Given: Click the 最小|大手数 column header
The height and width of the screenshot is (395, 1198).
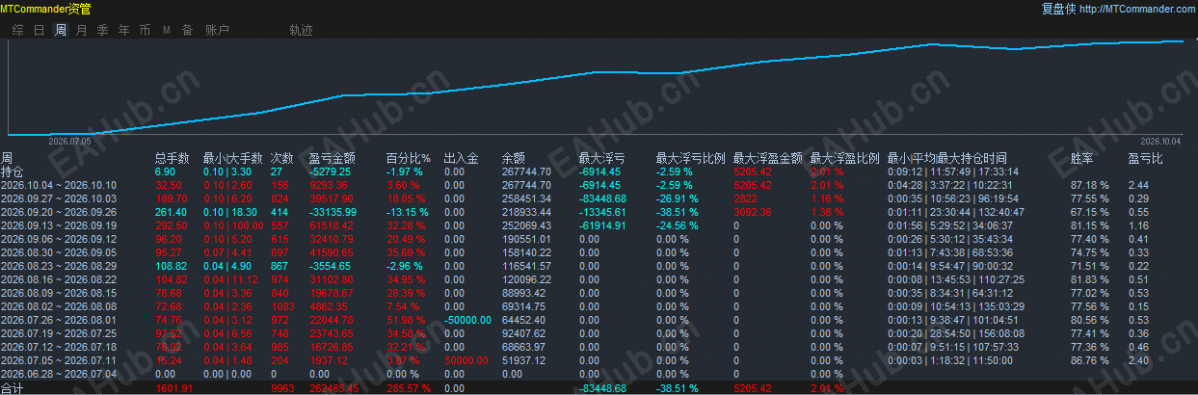Looking at the screenshot, I should tap(233, 159).
